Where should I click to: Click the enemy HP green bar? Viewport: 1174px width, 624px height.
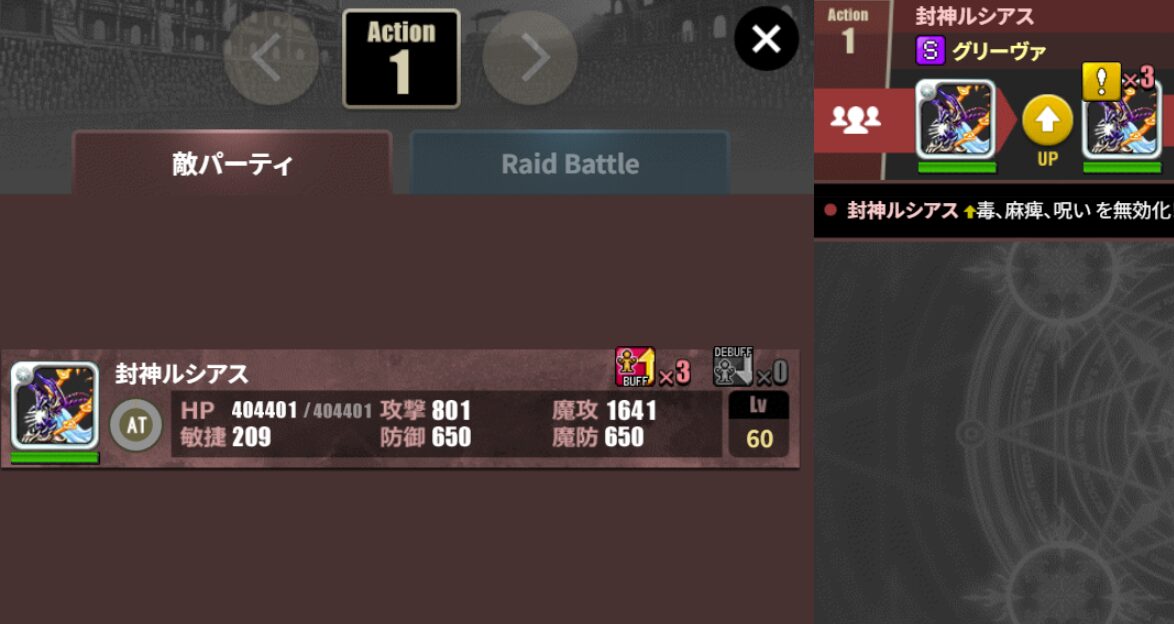click(55, 458)
